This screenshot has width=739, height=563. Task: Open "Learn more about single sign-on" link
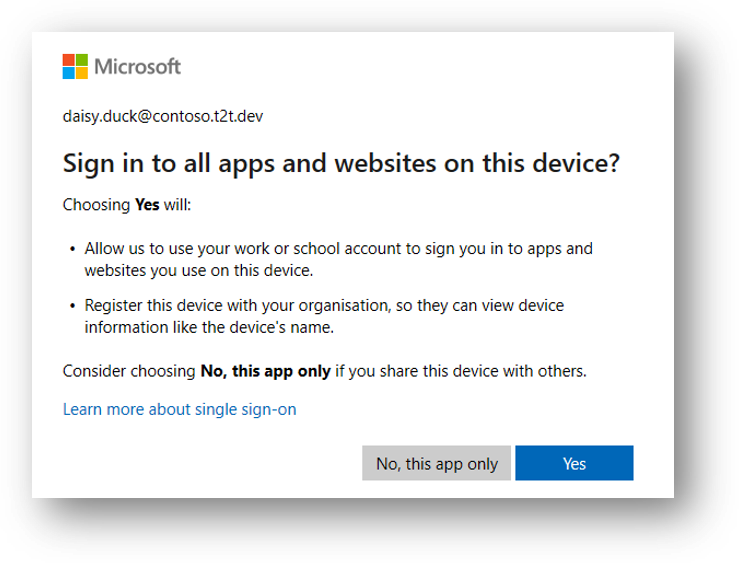(180, 409)
